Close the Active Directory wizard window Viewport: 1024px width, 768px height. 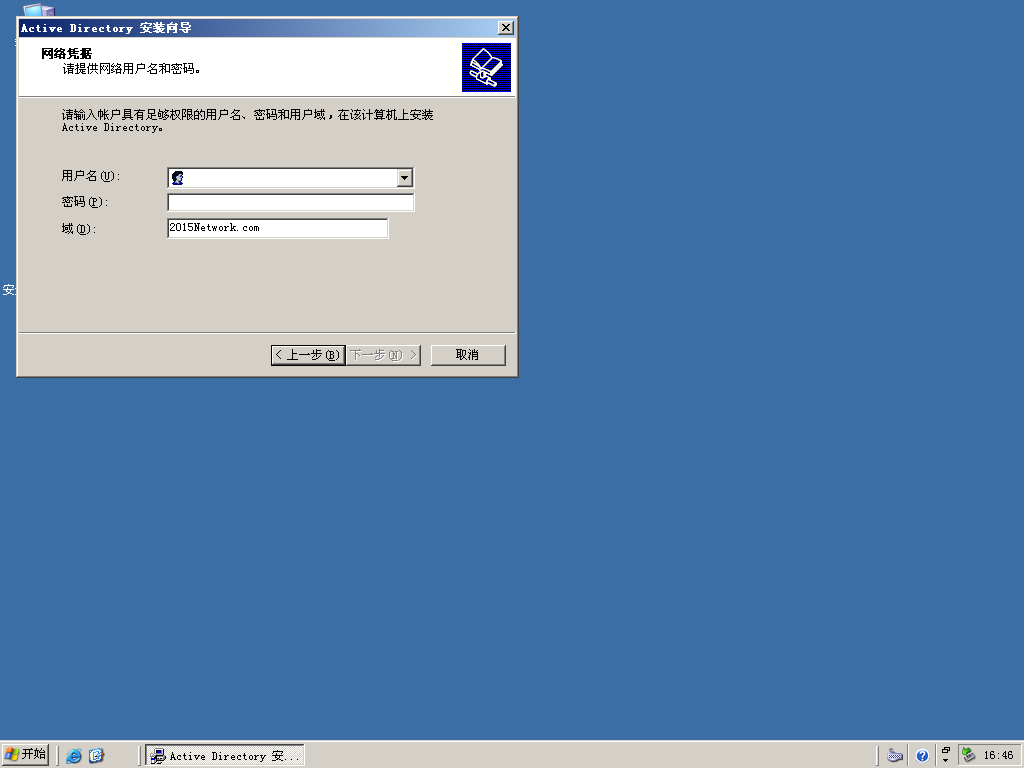(505, 27)
